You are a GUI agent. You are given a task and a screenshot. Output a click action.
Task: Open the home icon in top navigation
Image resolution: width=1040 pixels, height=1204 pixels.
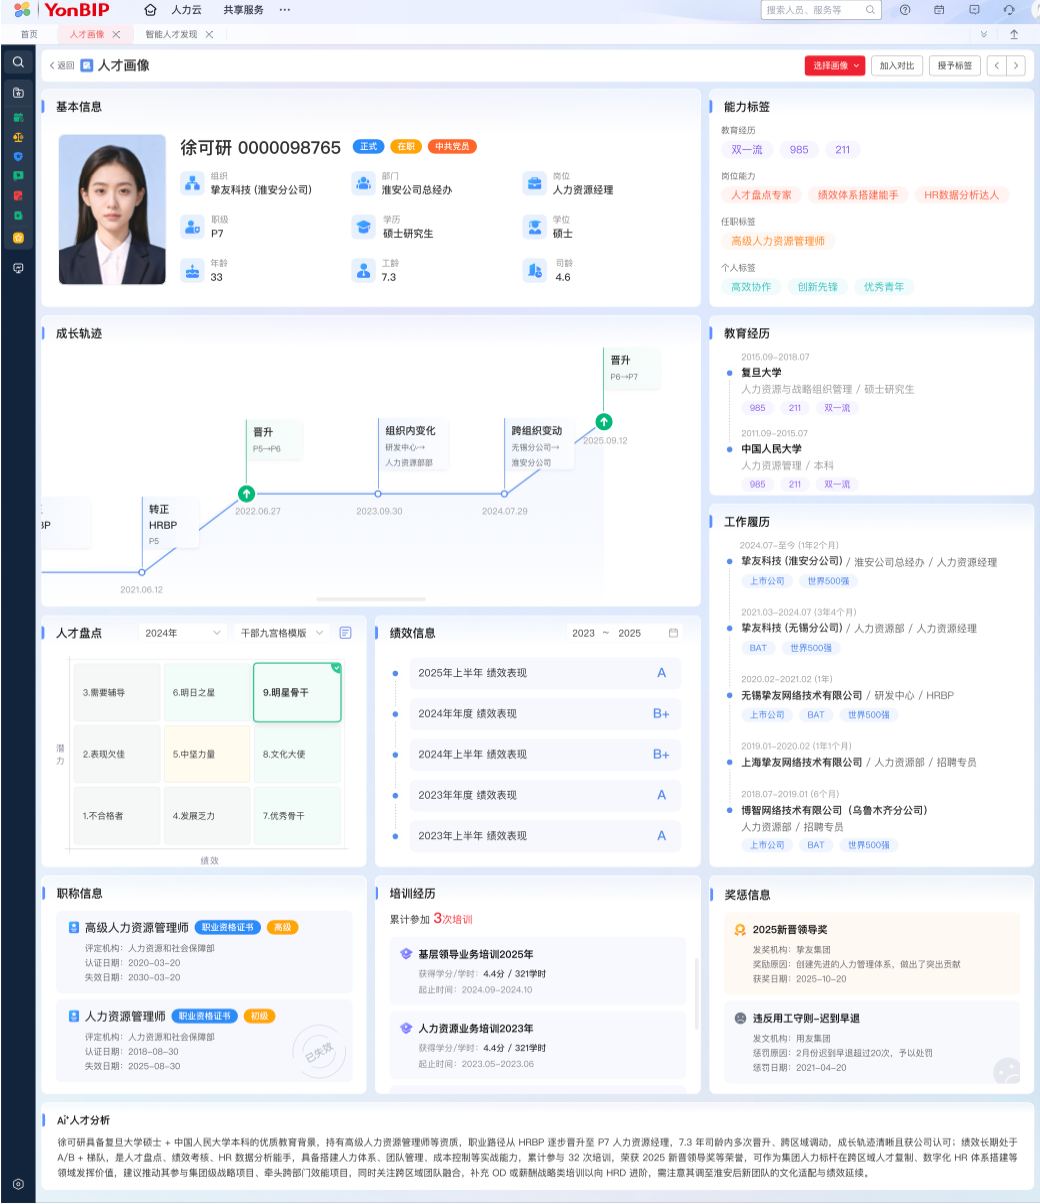click(x=150, y=10)
